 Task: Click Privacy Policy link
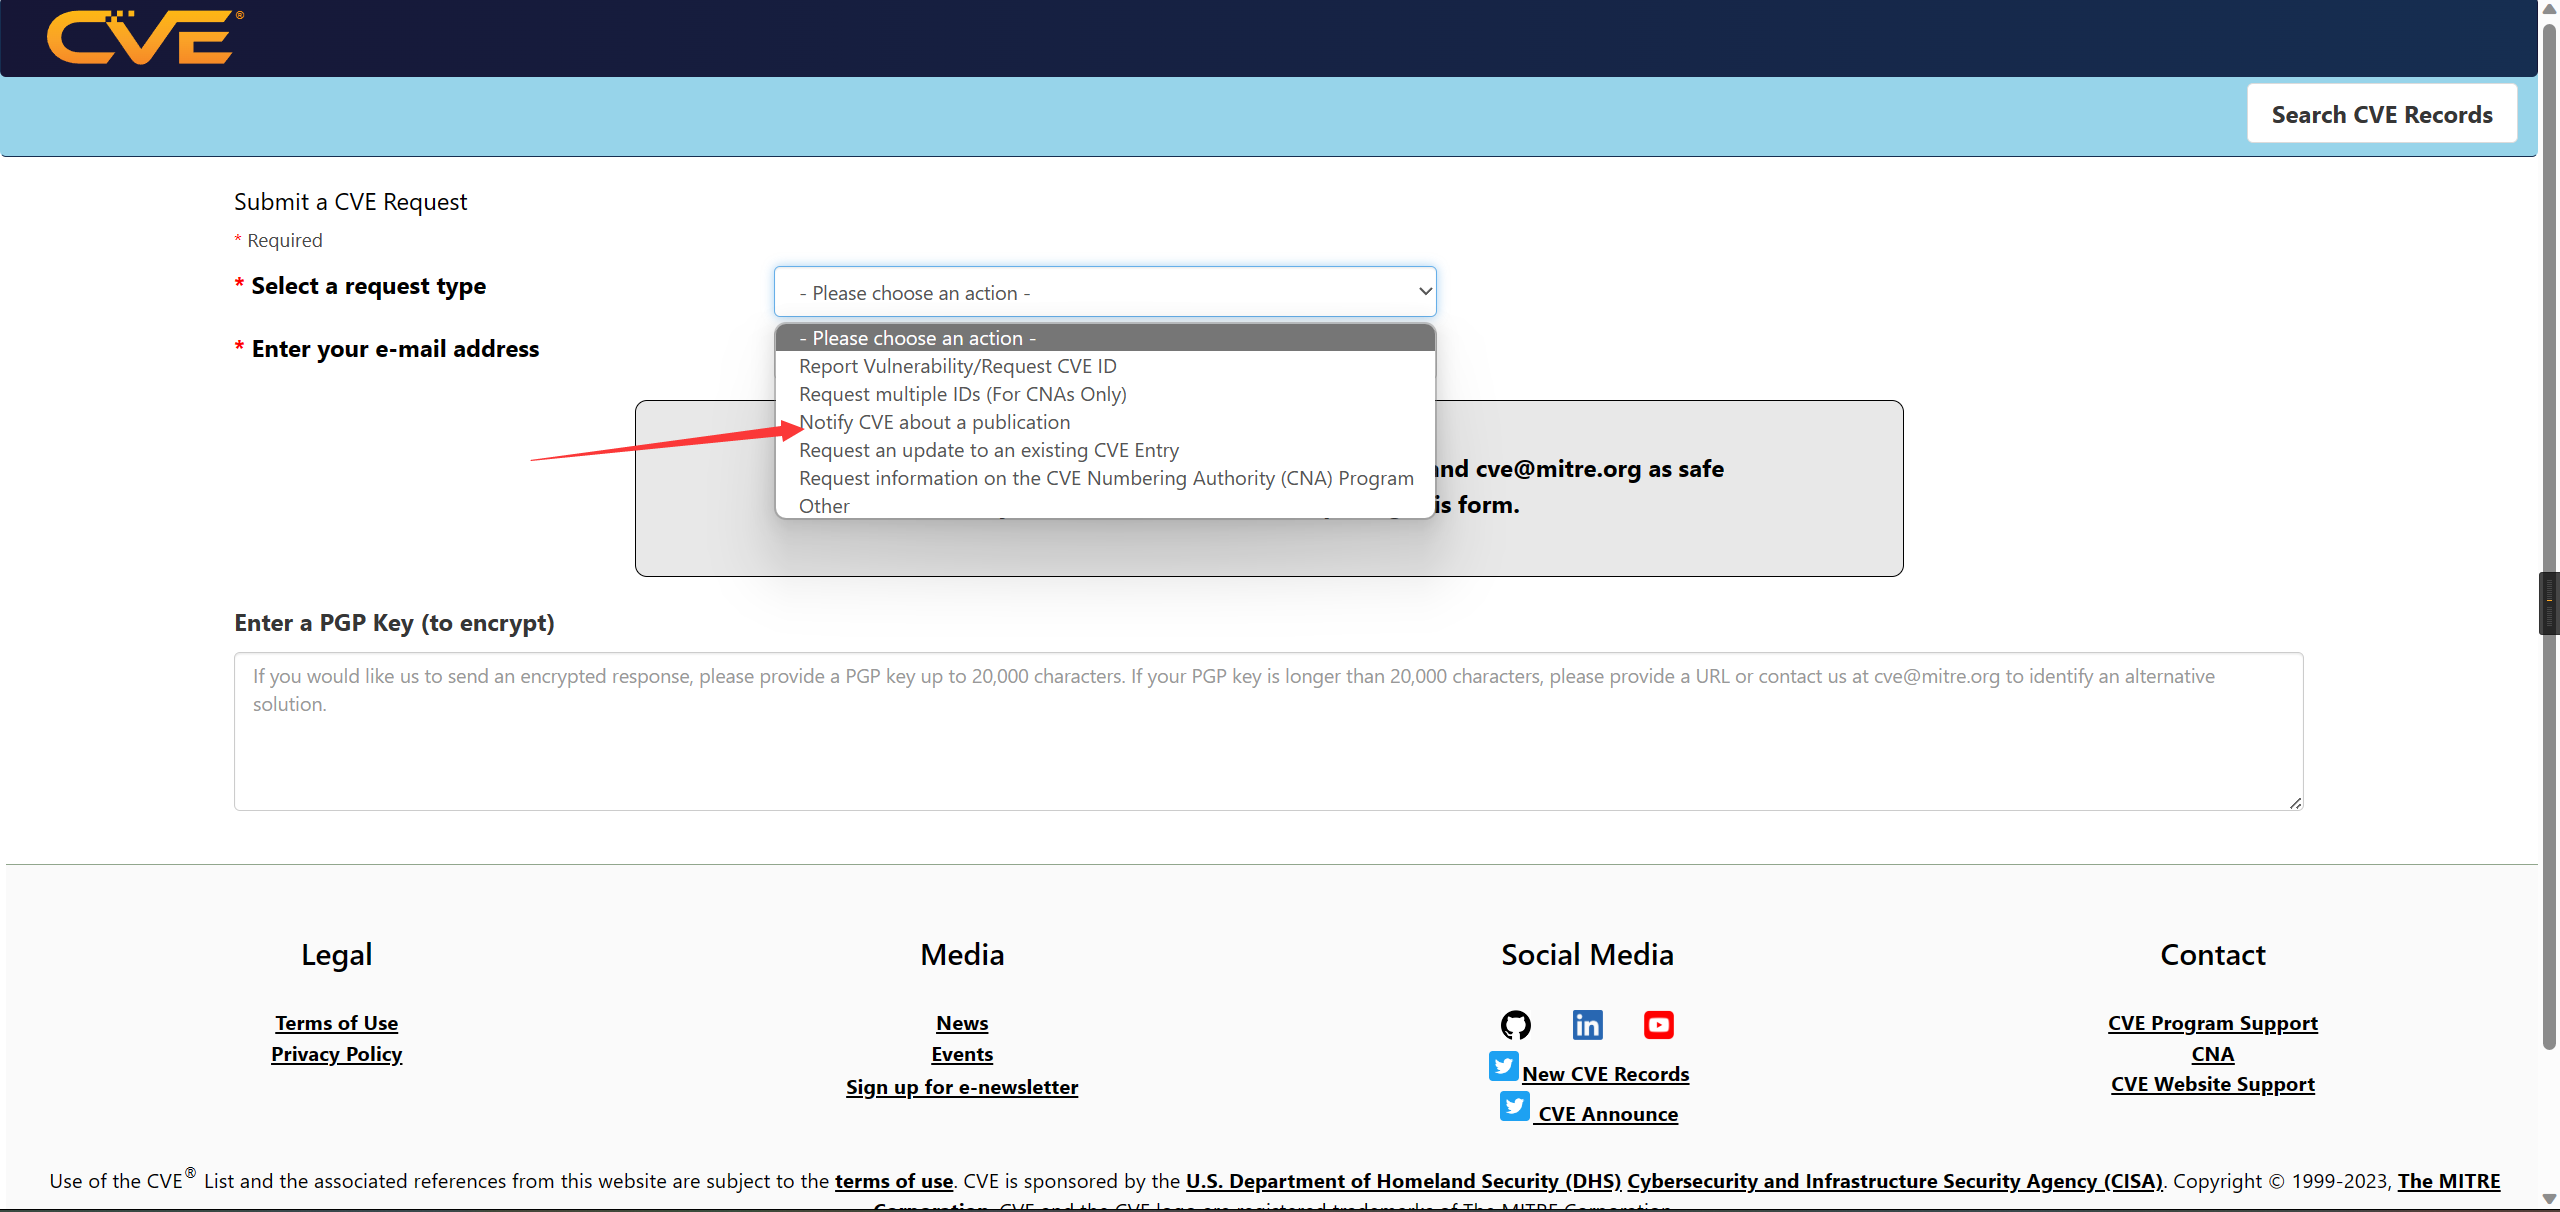tap(336, 1052)
